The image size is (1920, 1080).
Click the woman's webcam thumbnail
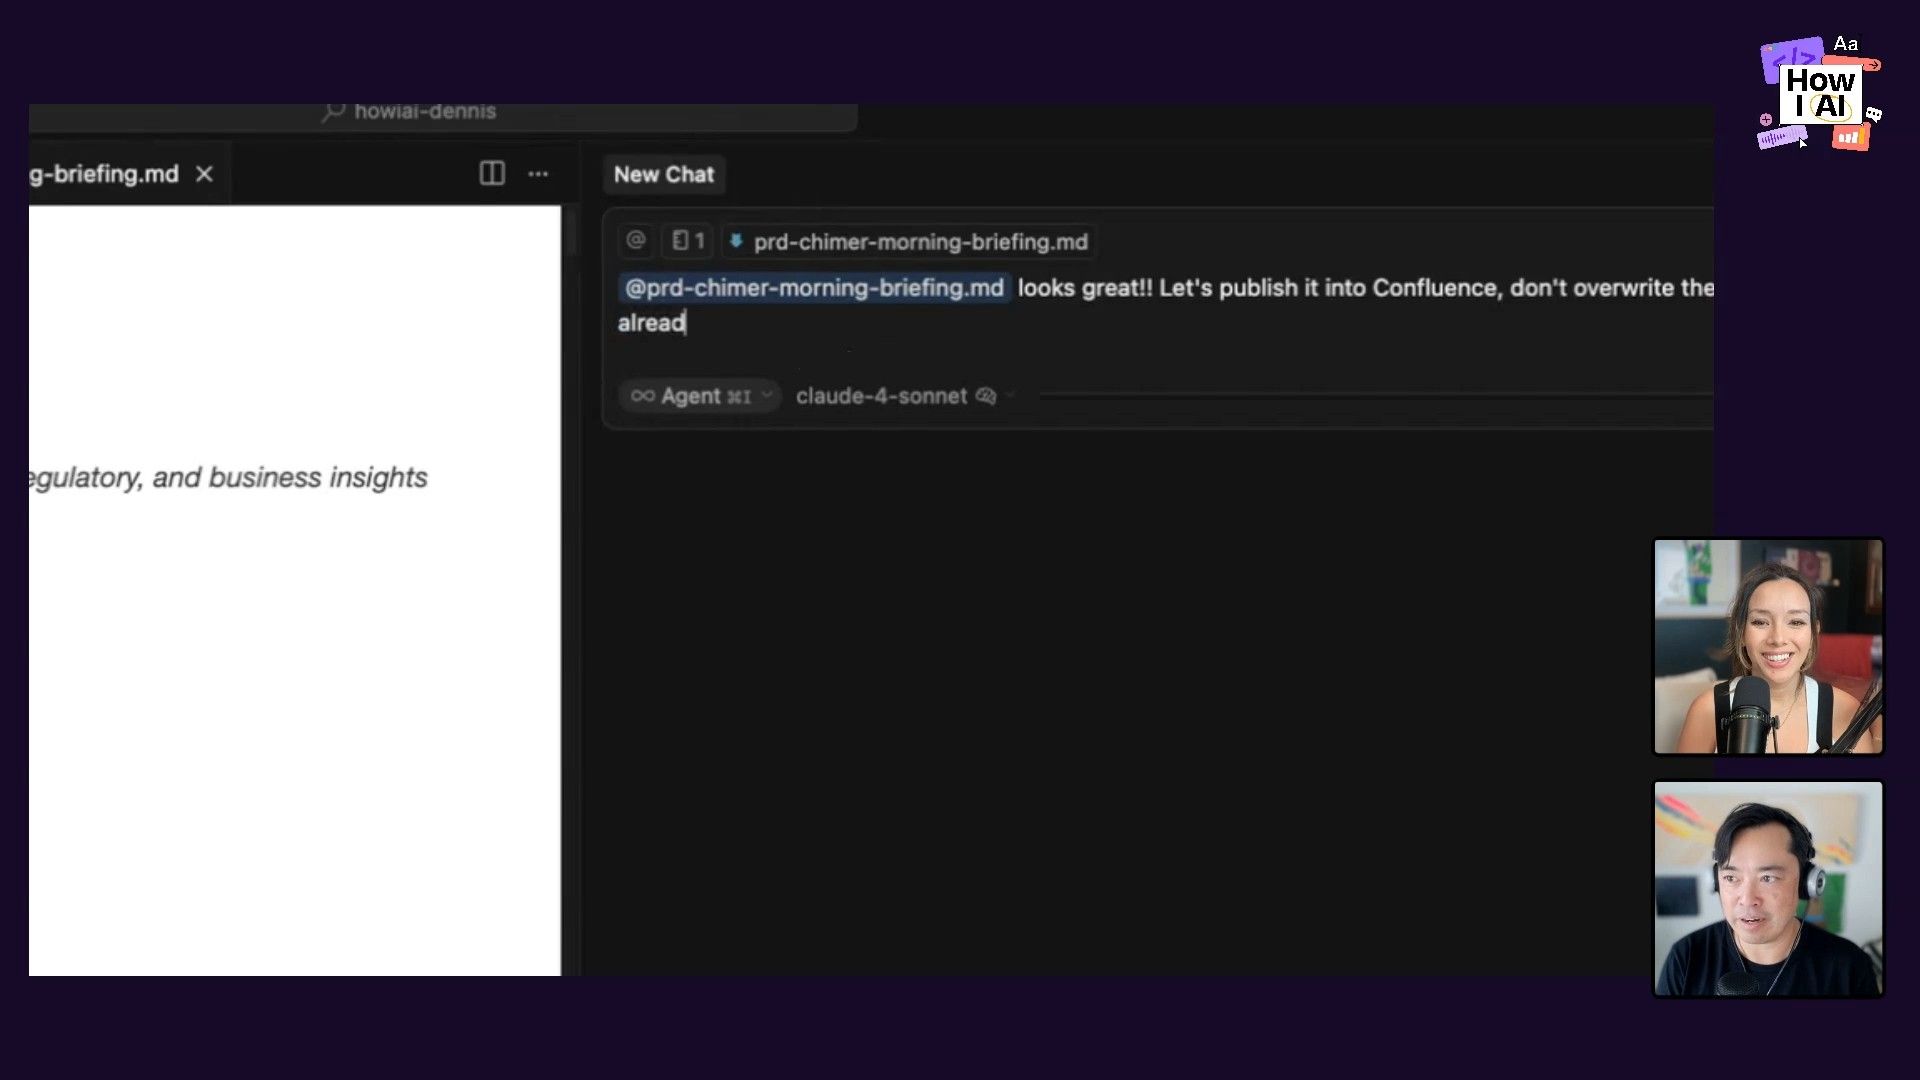[x=1768, y=646]
